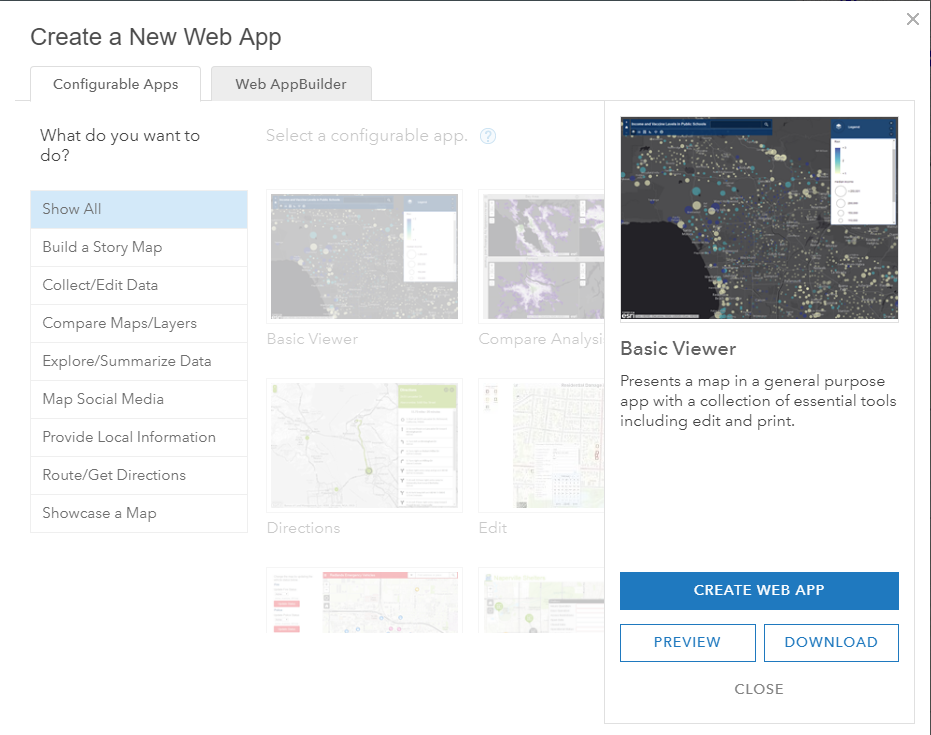Open the configurable app help question mark

487,137
